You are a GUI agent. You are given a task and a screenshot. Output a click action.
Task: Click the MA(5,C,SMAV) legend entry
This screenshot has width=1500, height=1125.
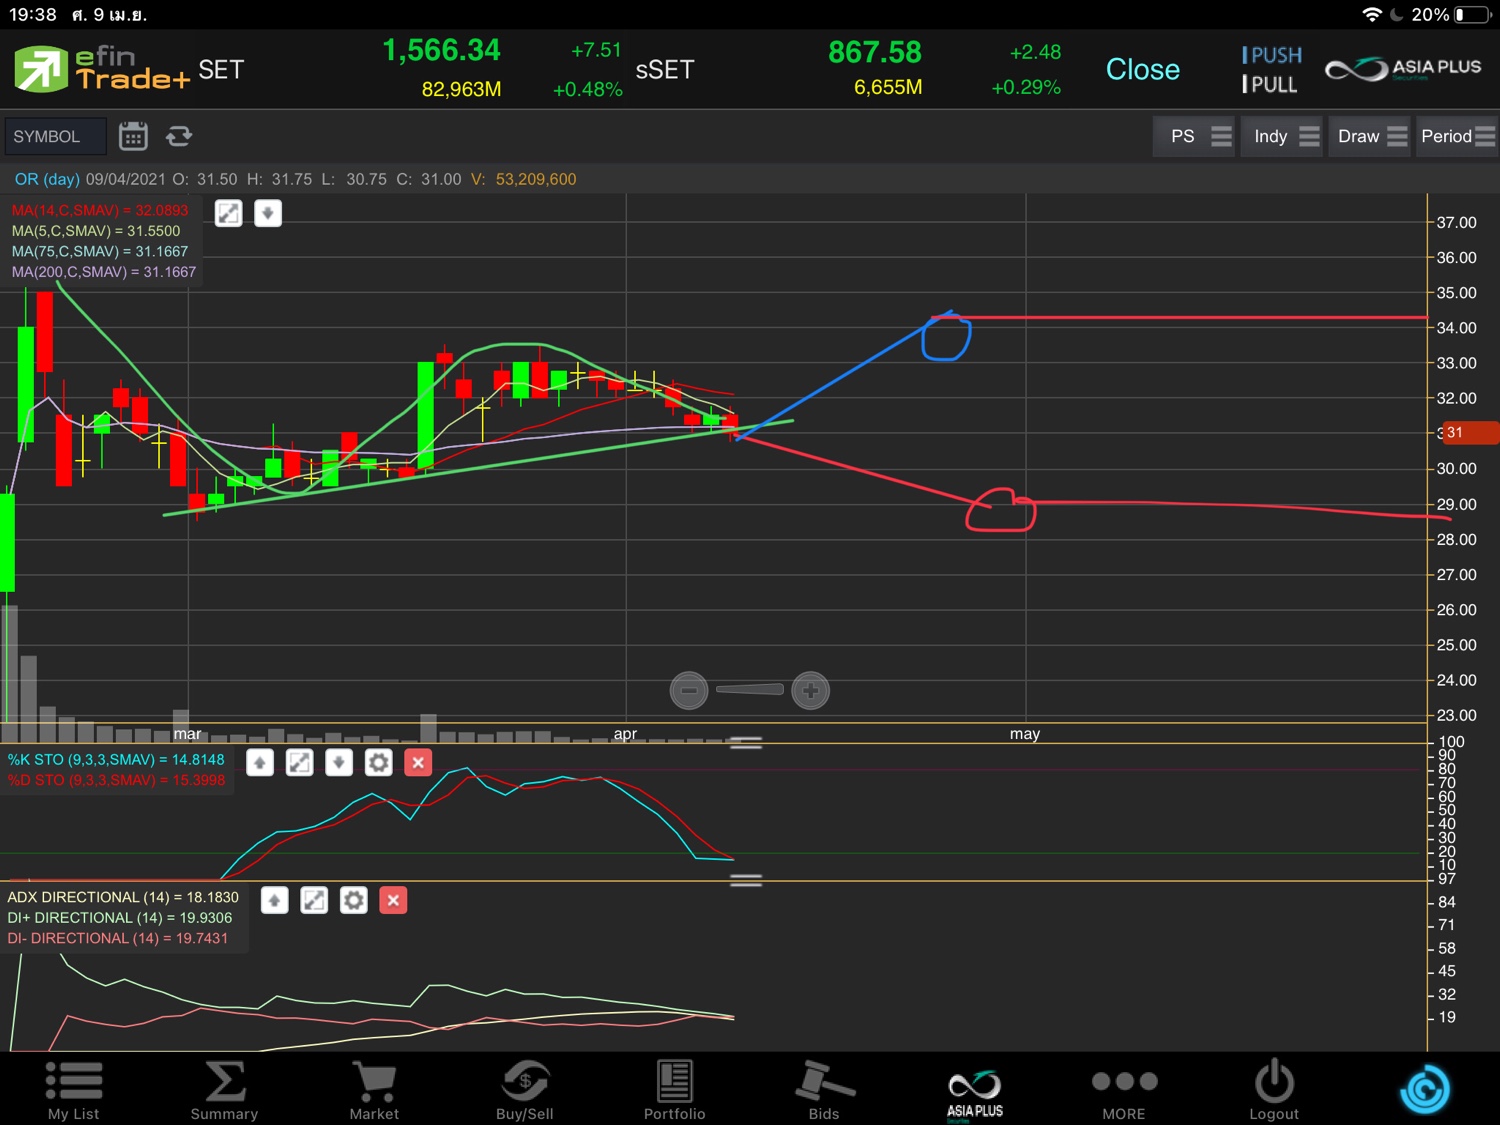(96, 231)
